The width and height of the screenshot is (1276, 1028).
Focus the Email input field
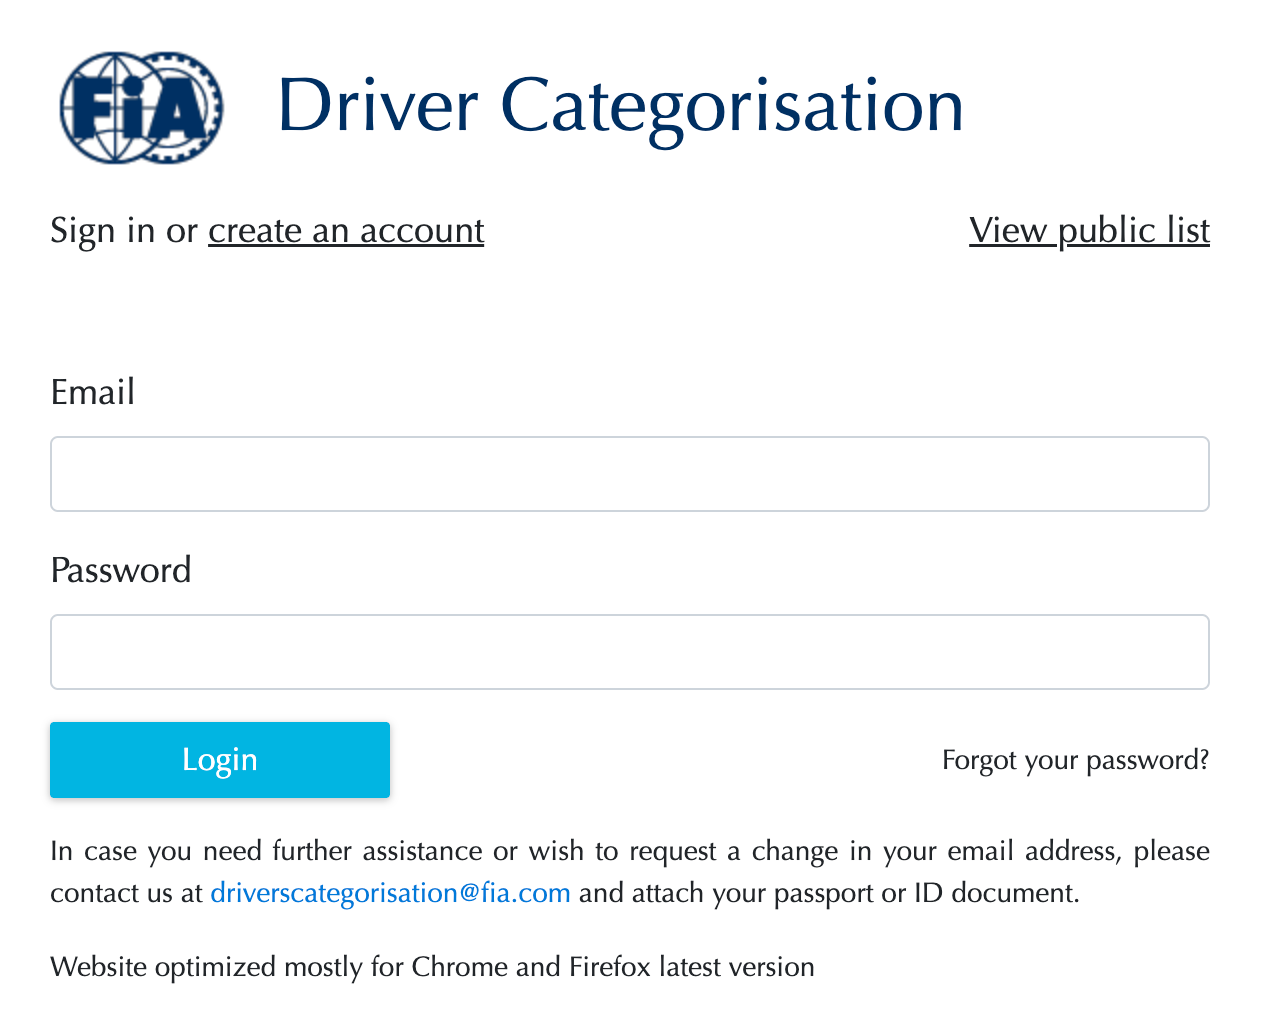(630, 474)
